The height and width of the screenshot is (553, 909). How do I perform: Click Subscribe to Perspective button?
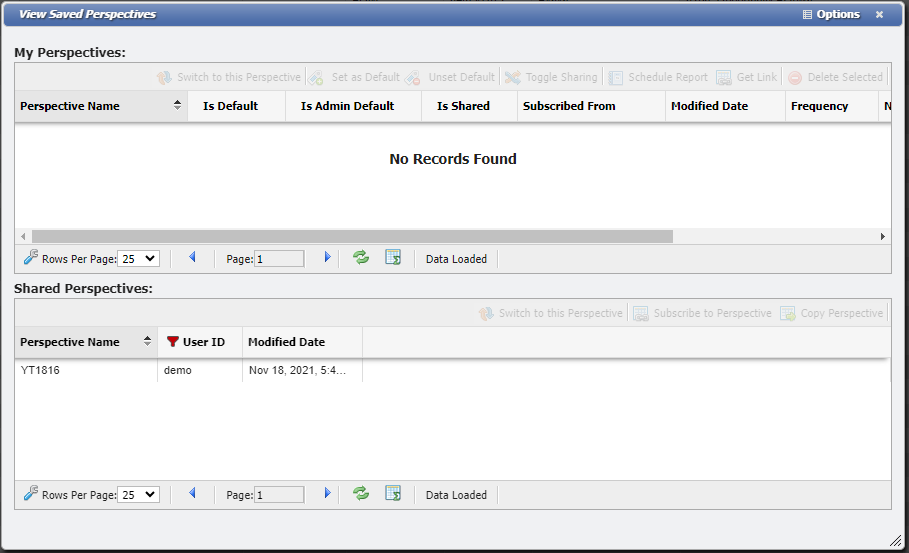(x=703, y=313)
